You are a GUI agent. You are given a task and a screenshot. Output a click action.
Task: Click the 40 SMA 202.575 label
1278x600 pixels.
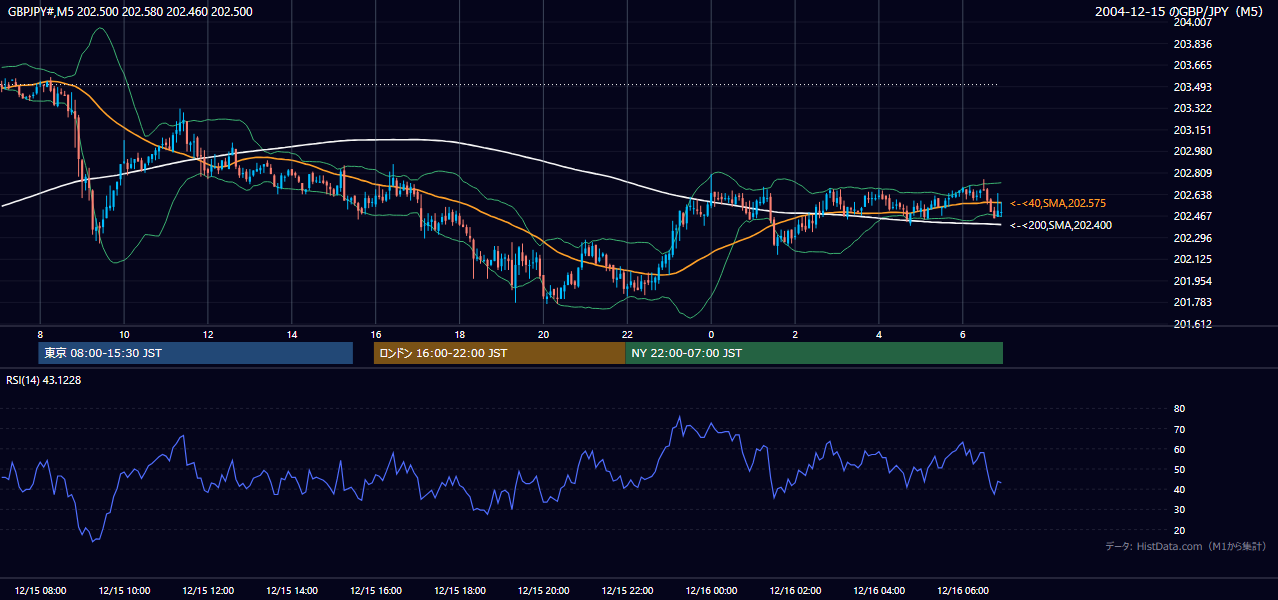tap(1058, 203)
